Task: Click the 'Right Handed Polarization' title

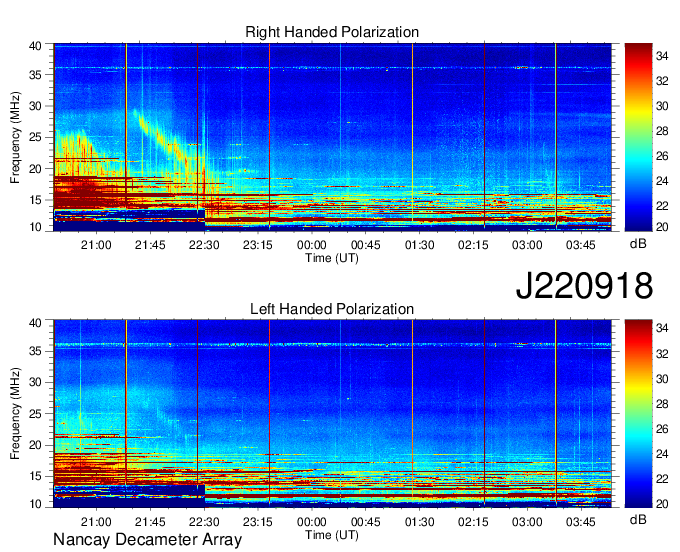Action: tap(332, 32)
